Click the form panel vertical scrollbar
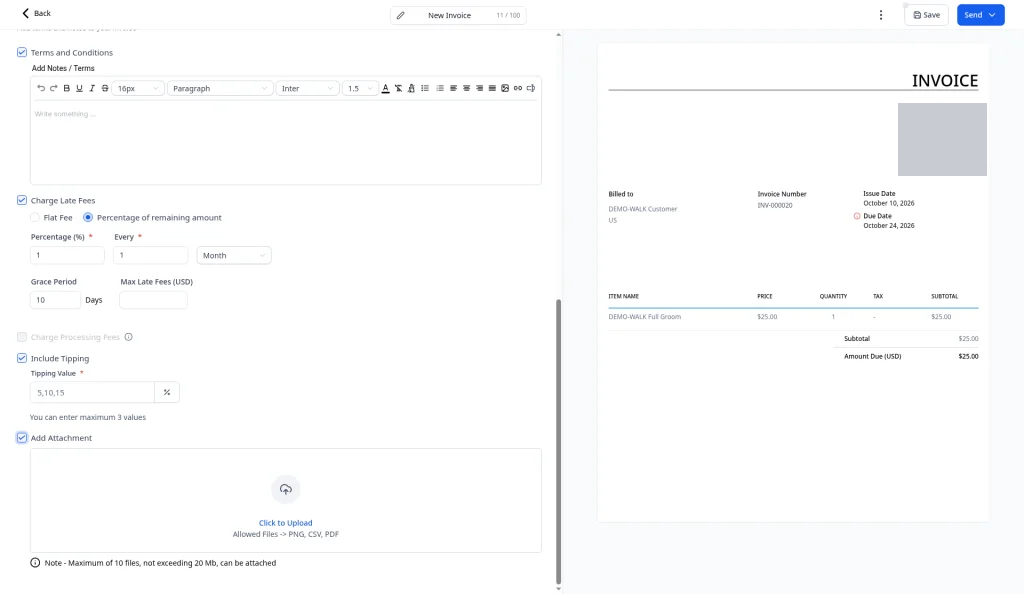 pyautogui.click(x=558, y=441)
